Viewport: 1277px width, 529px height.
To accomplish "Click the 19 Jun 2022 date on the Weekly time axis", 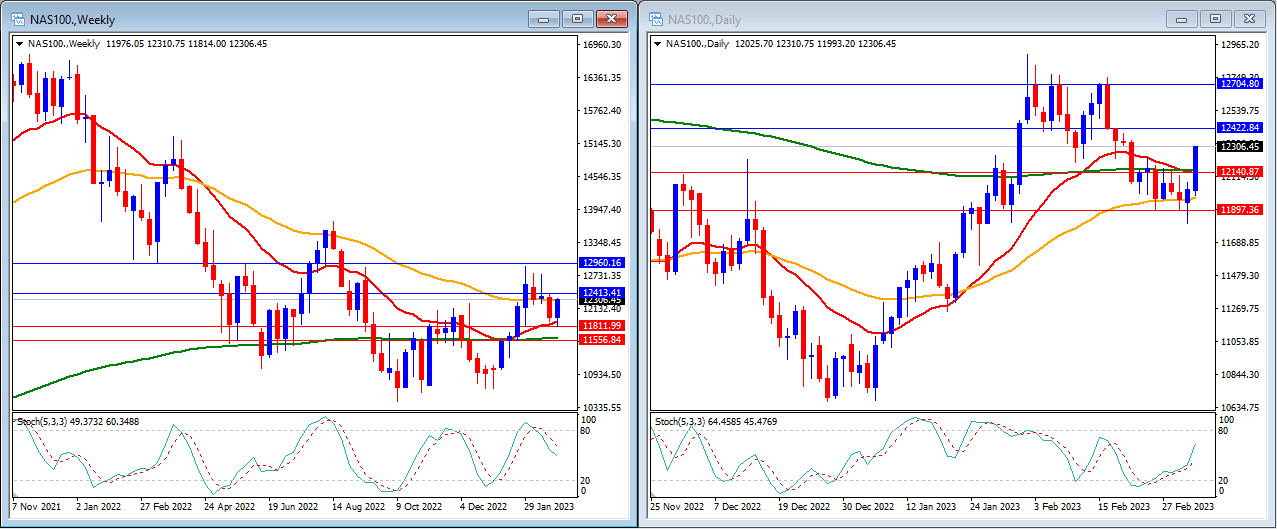I will pyautogui.click(x=295, y=507).
